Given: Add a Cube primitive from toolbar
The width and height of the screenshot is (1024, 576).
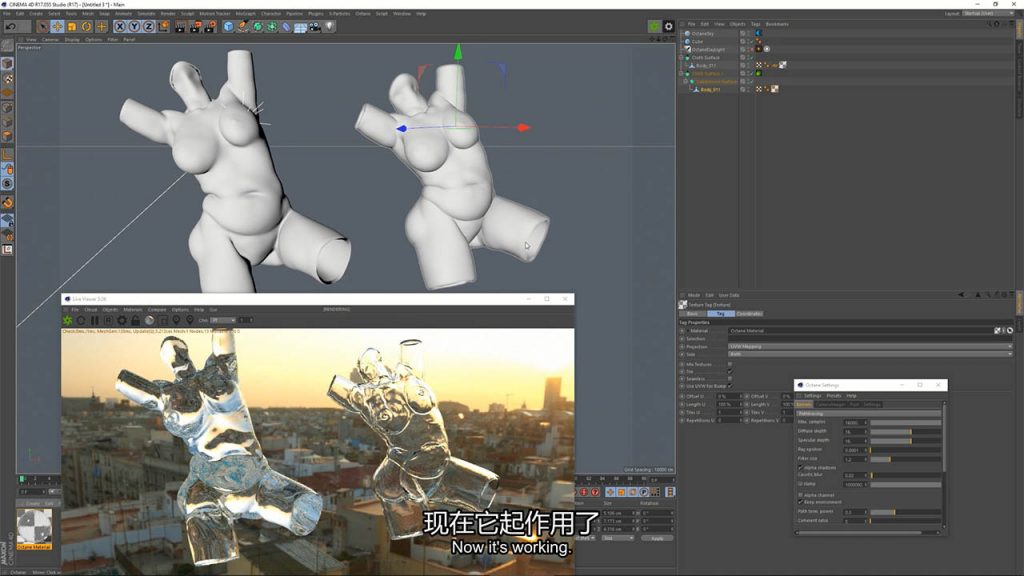Looking at the screenshot, I should (229, 27).
